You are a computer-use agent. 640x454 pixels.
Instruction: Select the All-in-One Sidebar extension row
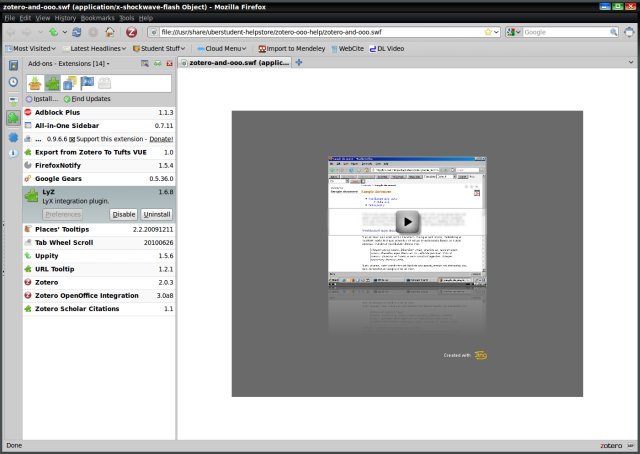click(99, 126)
